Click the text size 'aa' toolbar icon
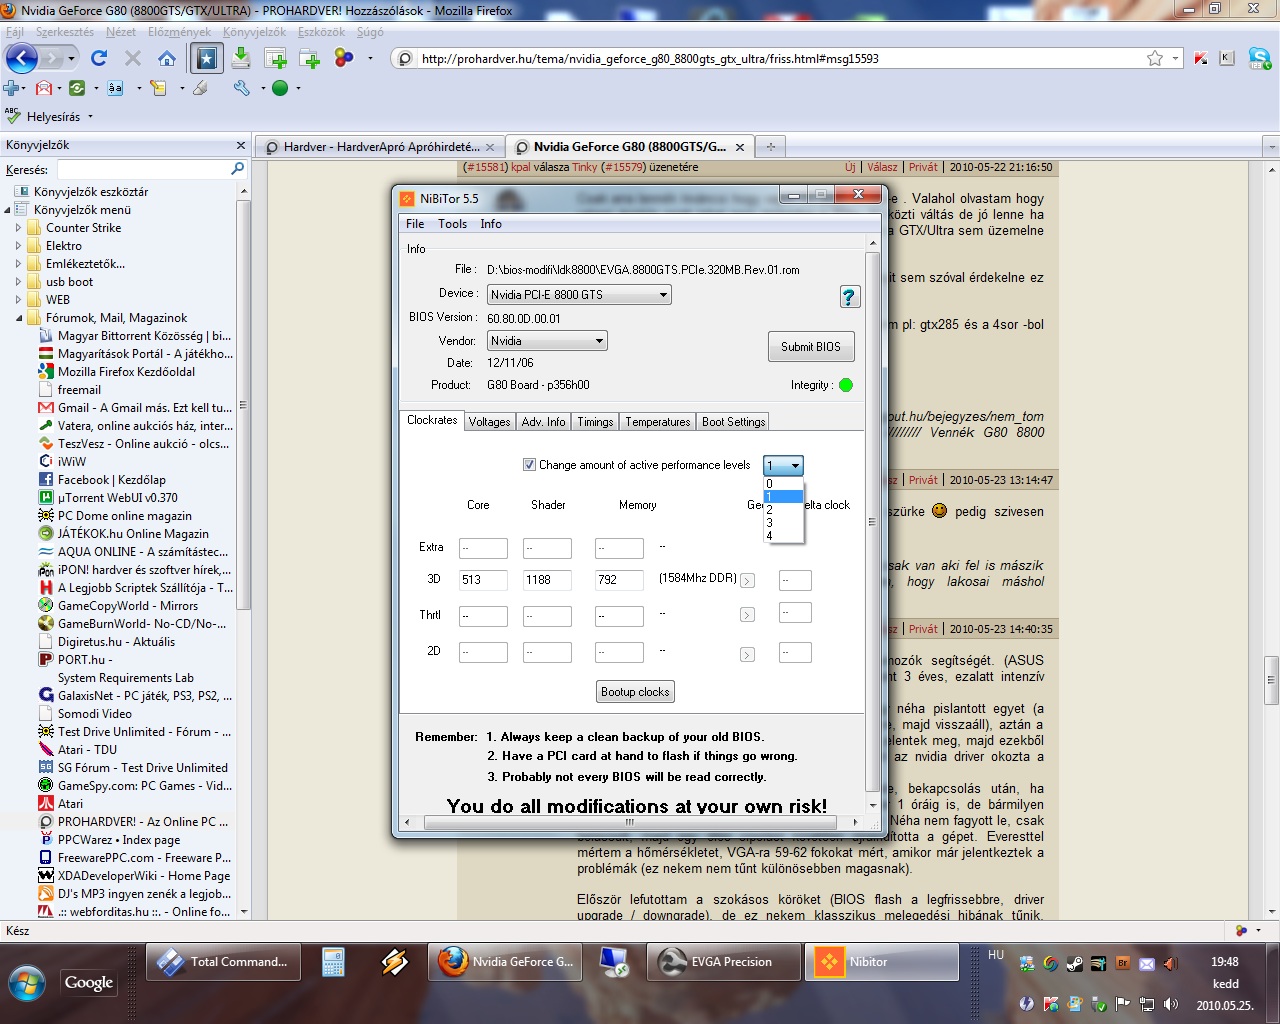Screen dimensions: 1280x1024 (116, 88)
